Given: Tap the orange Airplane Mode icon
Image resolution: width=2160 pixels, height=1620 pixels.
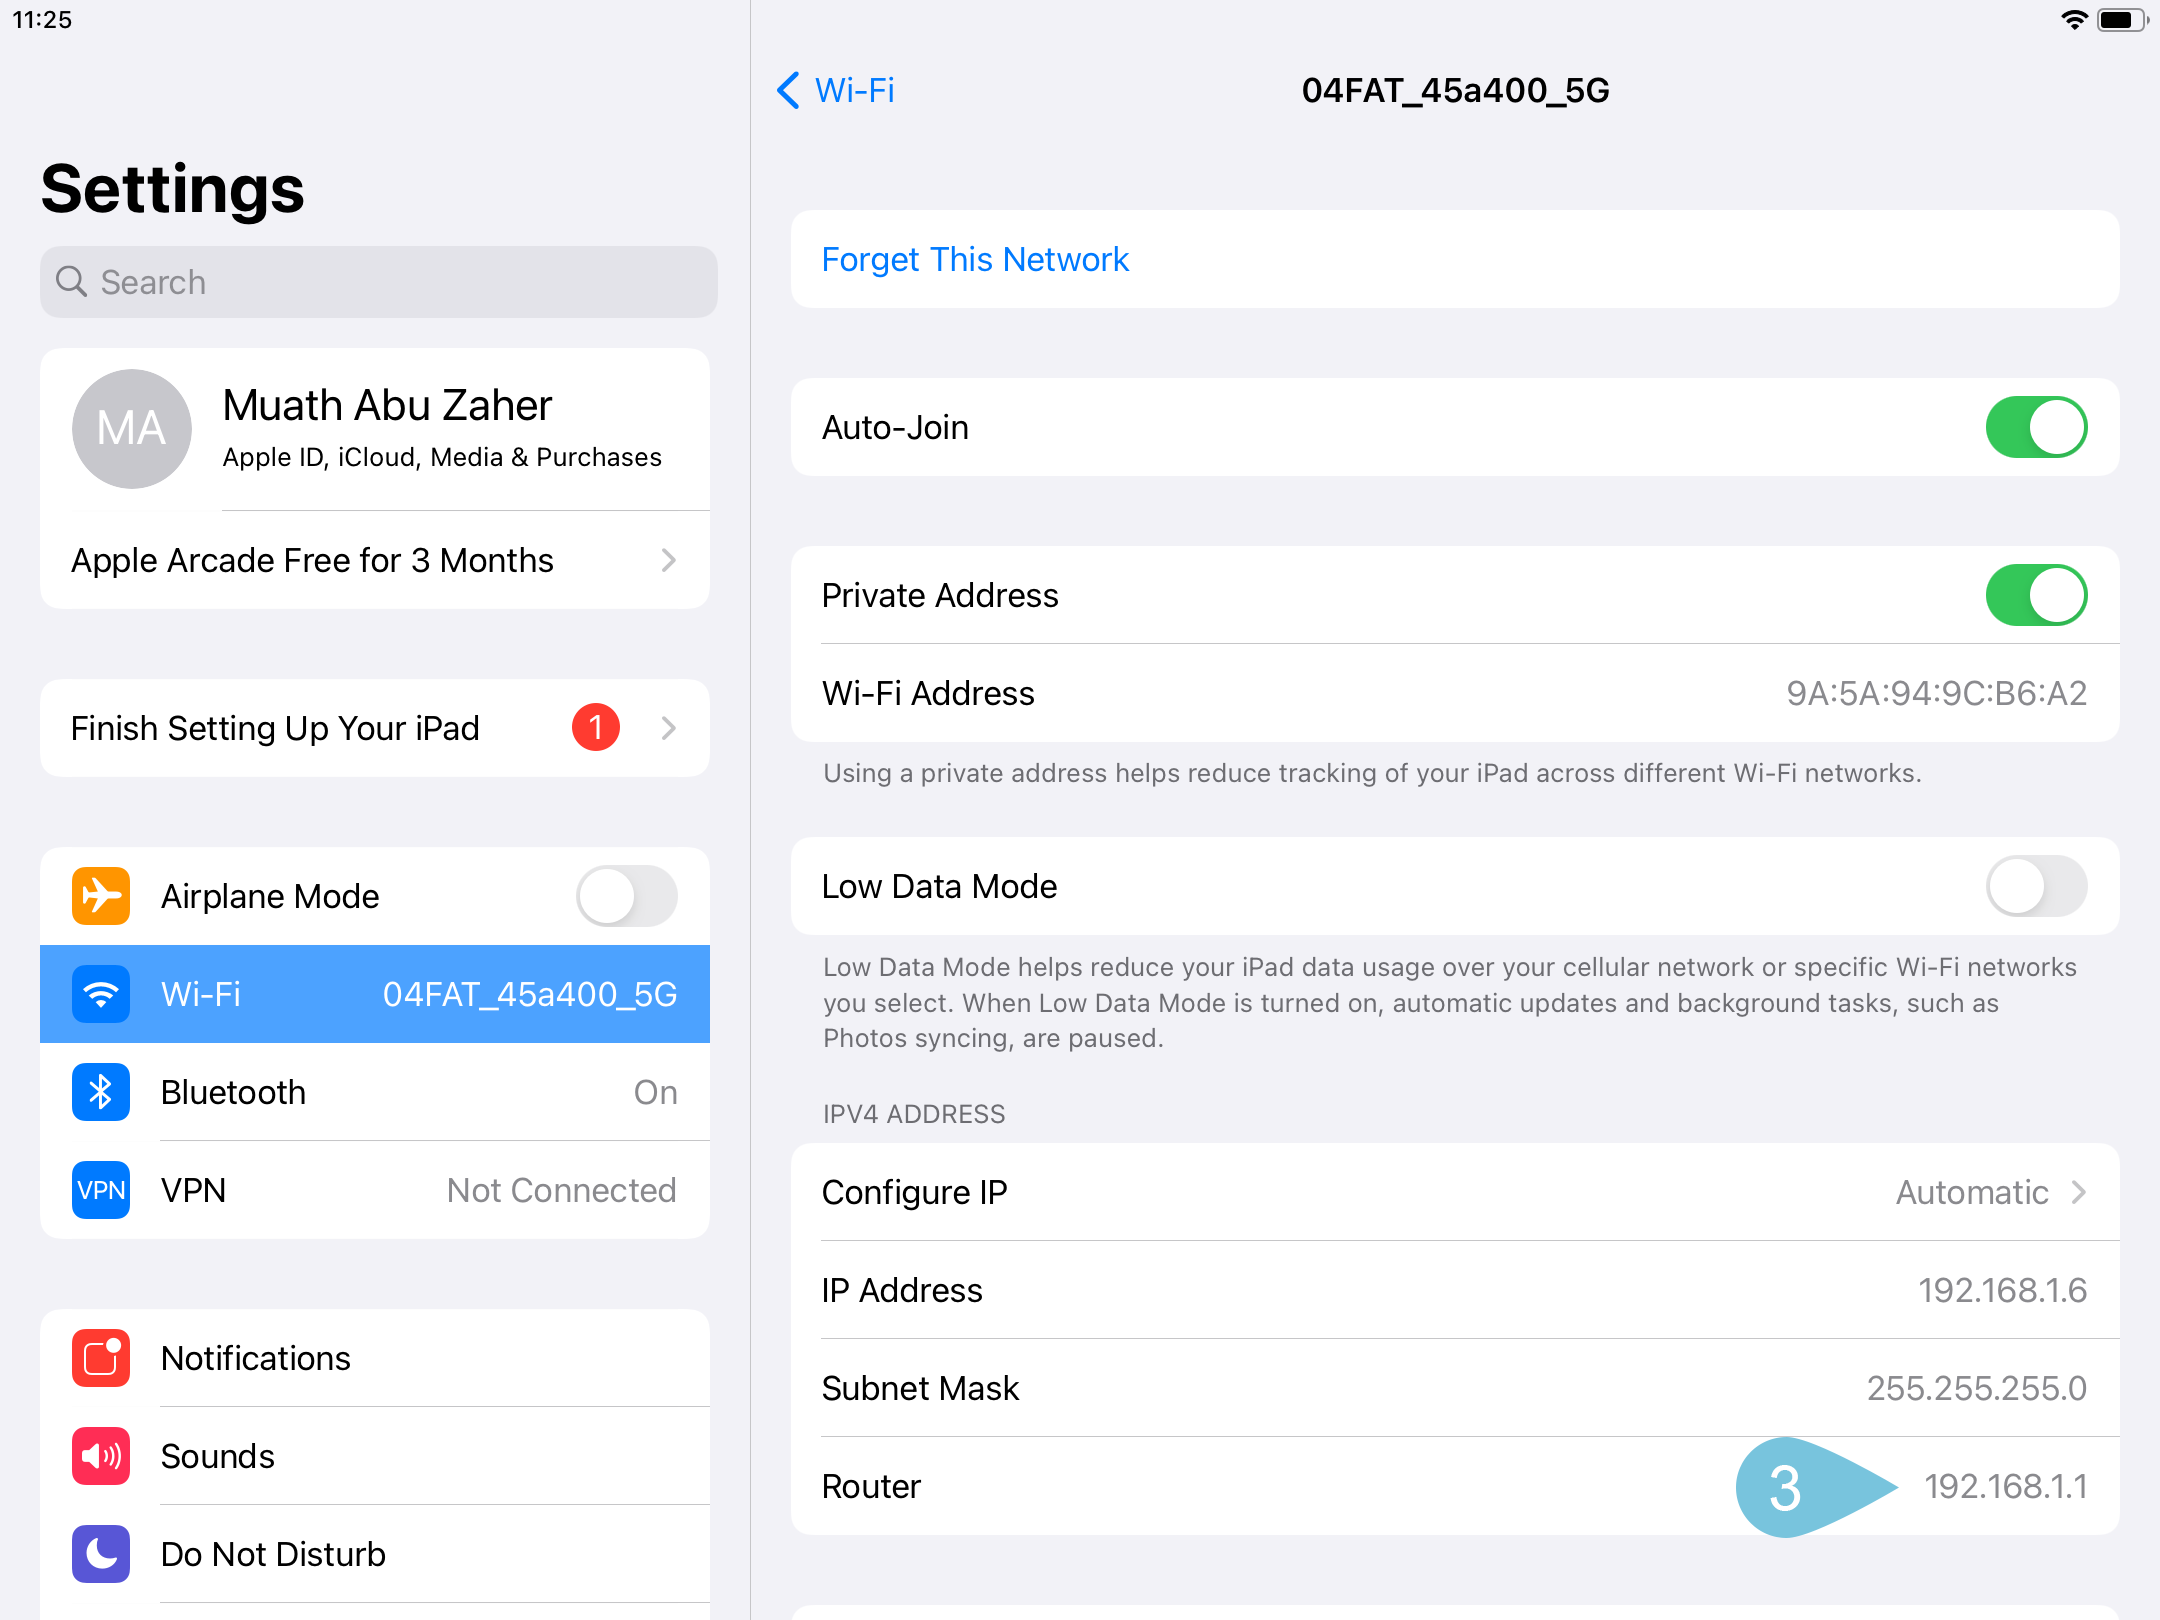Looking at the screenshot, I should 101,896.
